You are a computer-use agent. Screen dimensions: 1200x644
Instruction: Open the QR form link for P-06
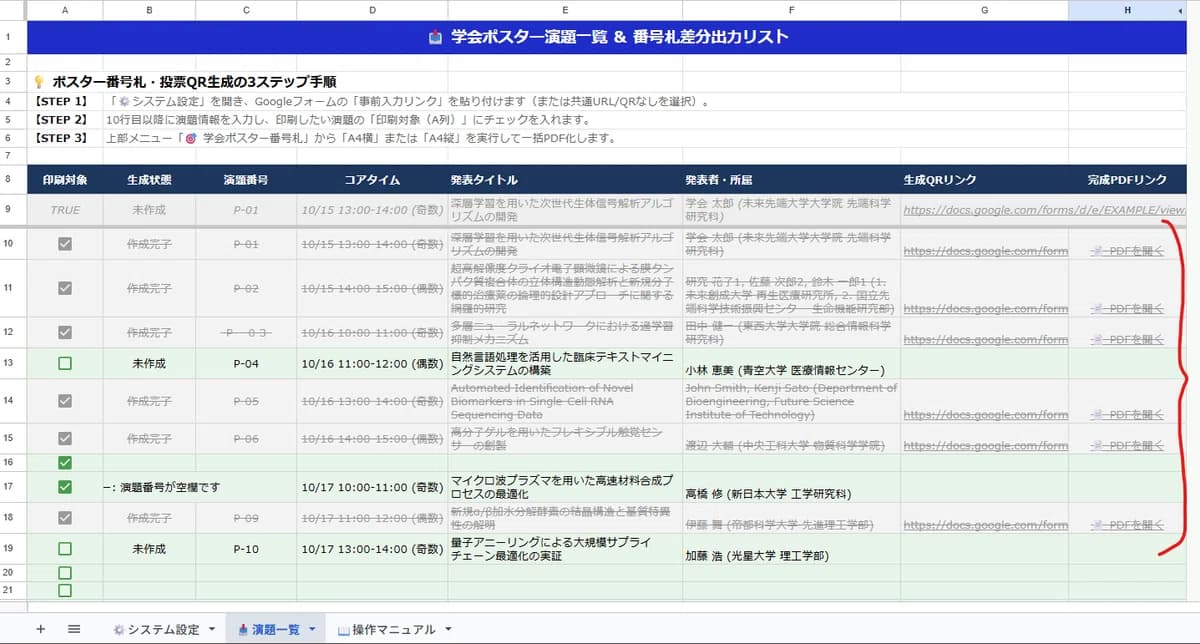pyautogui.click(x=985, y=446)
